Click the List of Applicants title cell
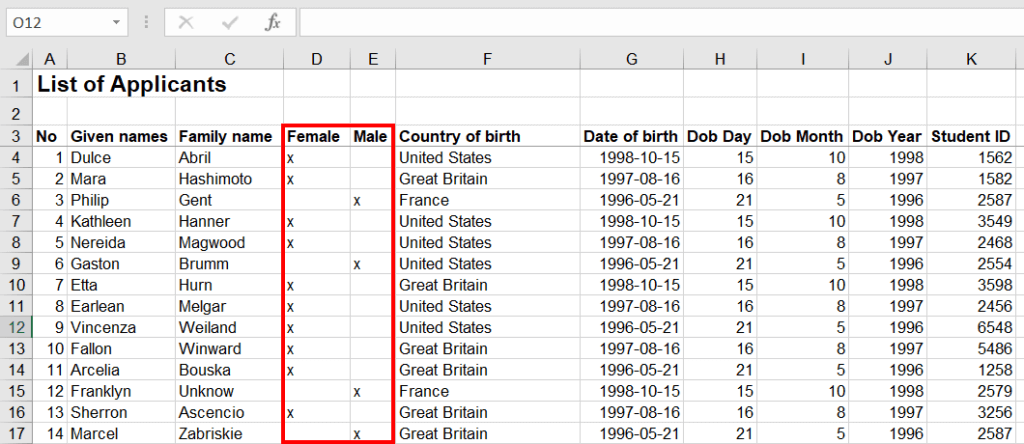Viewport: 1024px width, 444px height. click(131, 85)
